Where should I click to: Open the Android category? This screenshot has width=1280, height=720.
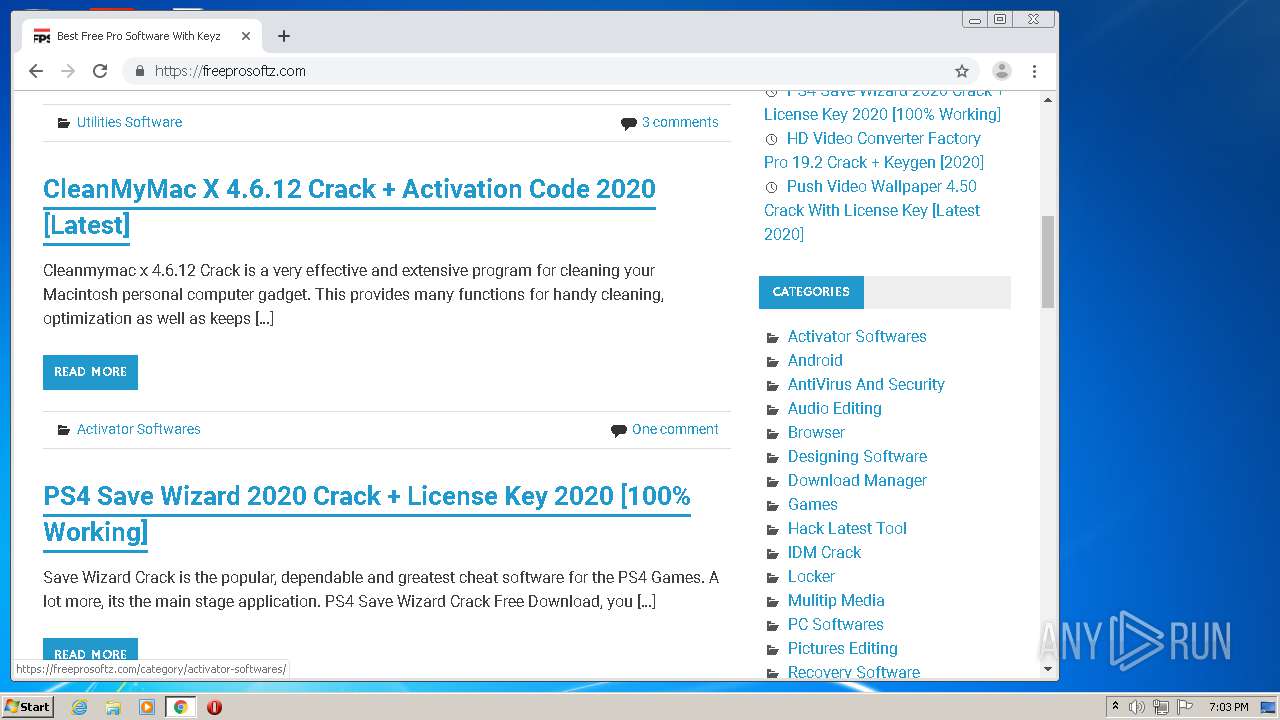815,360
